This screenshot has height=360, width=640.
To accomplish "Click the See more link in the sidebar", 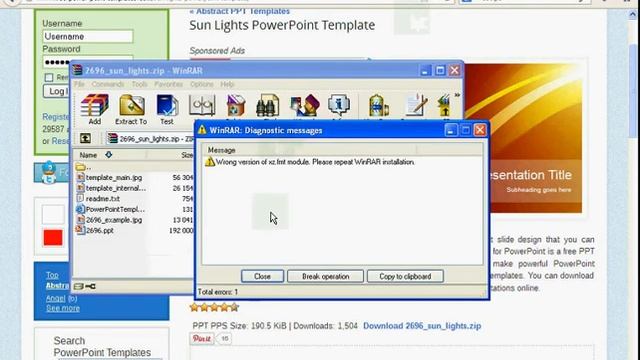I will point(63,308).
